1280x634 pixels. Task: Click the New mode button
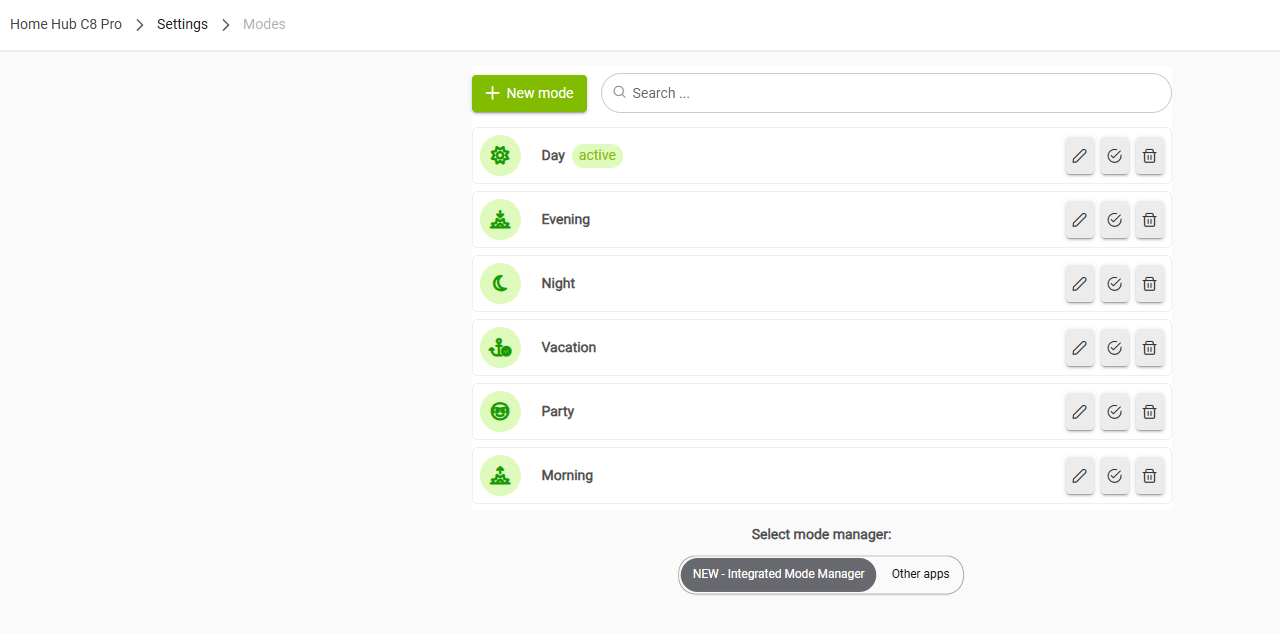pyautogui.click(x=529, y=93)
